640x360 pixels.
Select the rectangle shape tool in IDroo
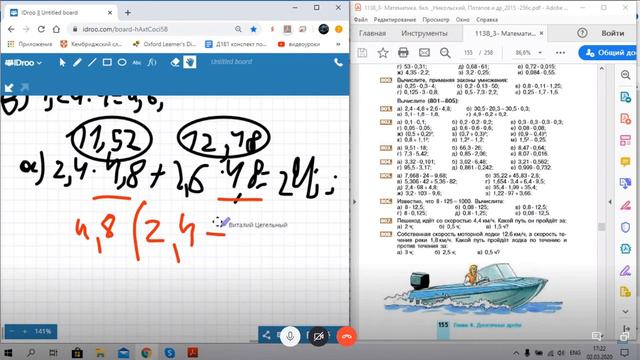[x=107, y=62]
